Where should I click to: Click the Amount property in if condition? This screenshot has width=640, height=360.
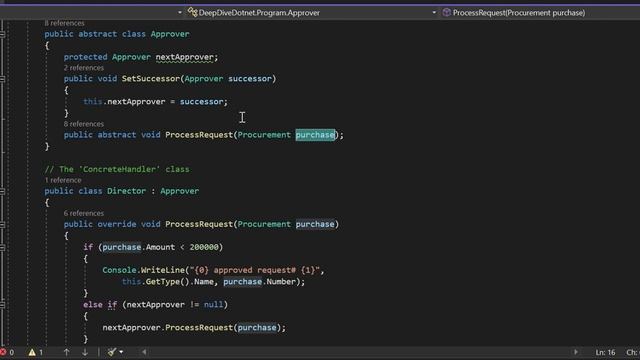160,247
